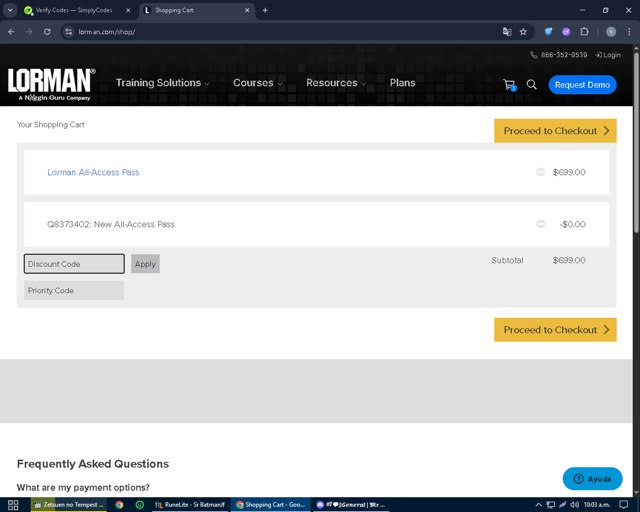Click the Ayuda help button
The image size is (640, 512).
[x=592, y=479]
